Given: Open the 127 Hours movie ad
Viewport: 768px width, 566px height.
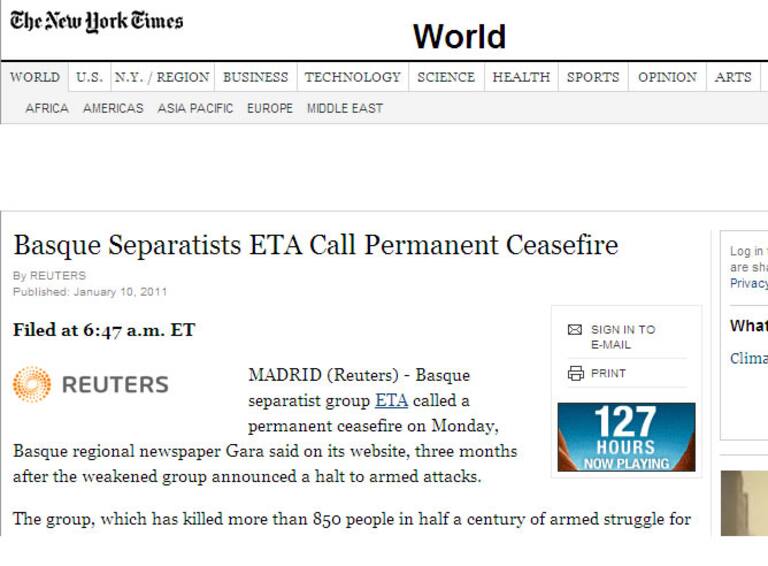Looking at the screenshot, I should [626, 437].
